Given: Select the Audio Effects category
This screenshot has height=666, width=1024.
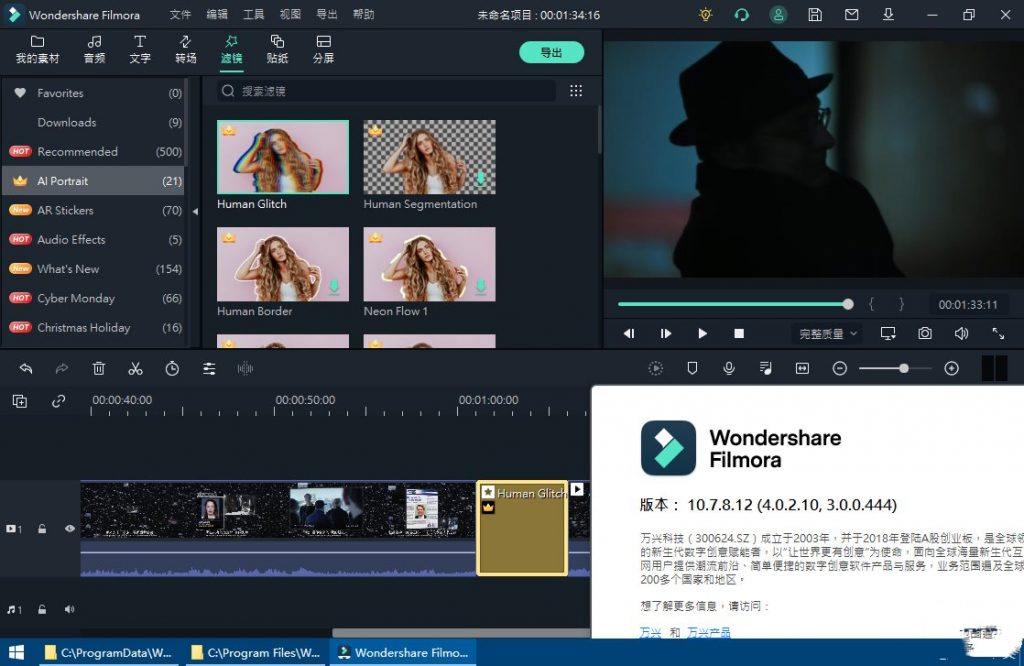Looking at the screenshot, I should tap(95, 240).
